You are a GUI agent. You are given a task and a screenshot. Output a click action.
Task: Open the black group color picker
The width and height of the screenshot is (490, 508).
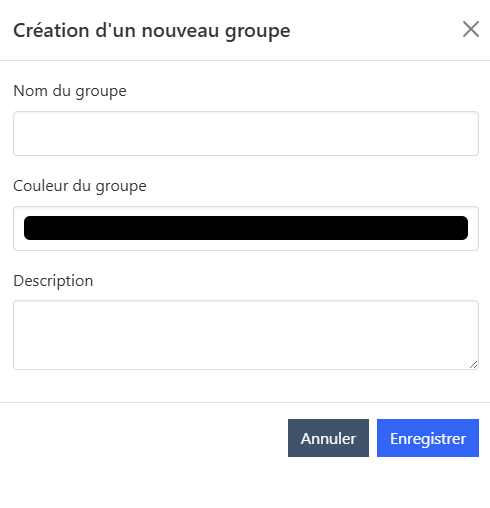click(x=246, y=228)
